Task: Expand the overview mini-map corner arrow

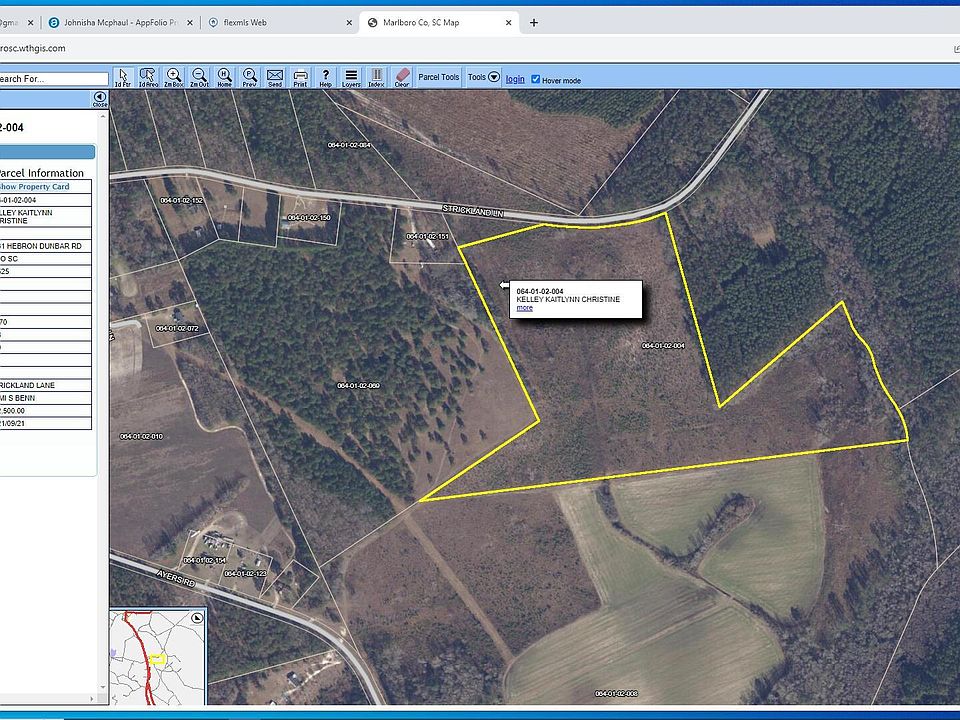Action: point(197,618)
